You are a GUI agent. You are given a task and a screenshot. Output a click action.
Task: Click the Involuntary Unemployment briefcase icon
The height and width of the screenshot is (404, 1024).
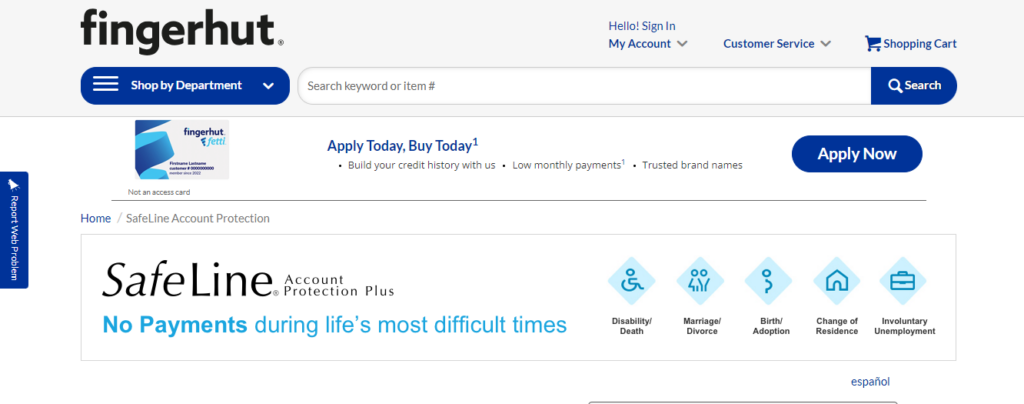click(903, 282)
